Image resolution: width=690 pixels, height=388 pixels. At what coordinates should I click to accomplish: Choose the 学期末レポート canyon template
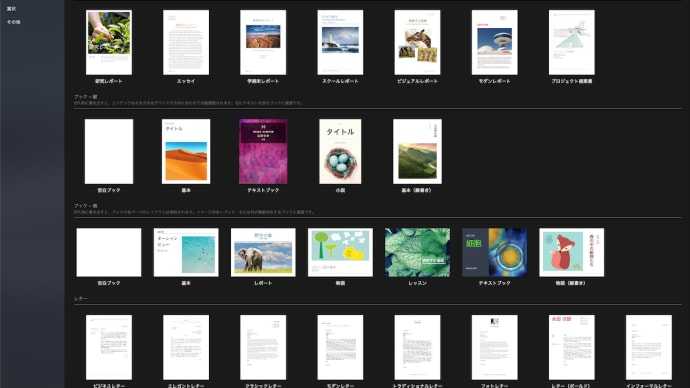[x=263, y=42]
